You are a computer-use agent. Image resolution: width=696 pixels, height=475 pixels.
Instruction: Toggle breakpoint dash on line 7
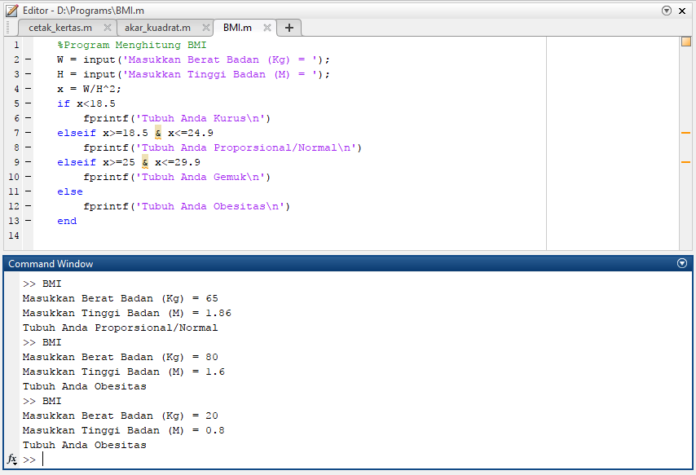(28, 133)
